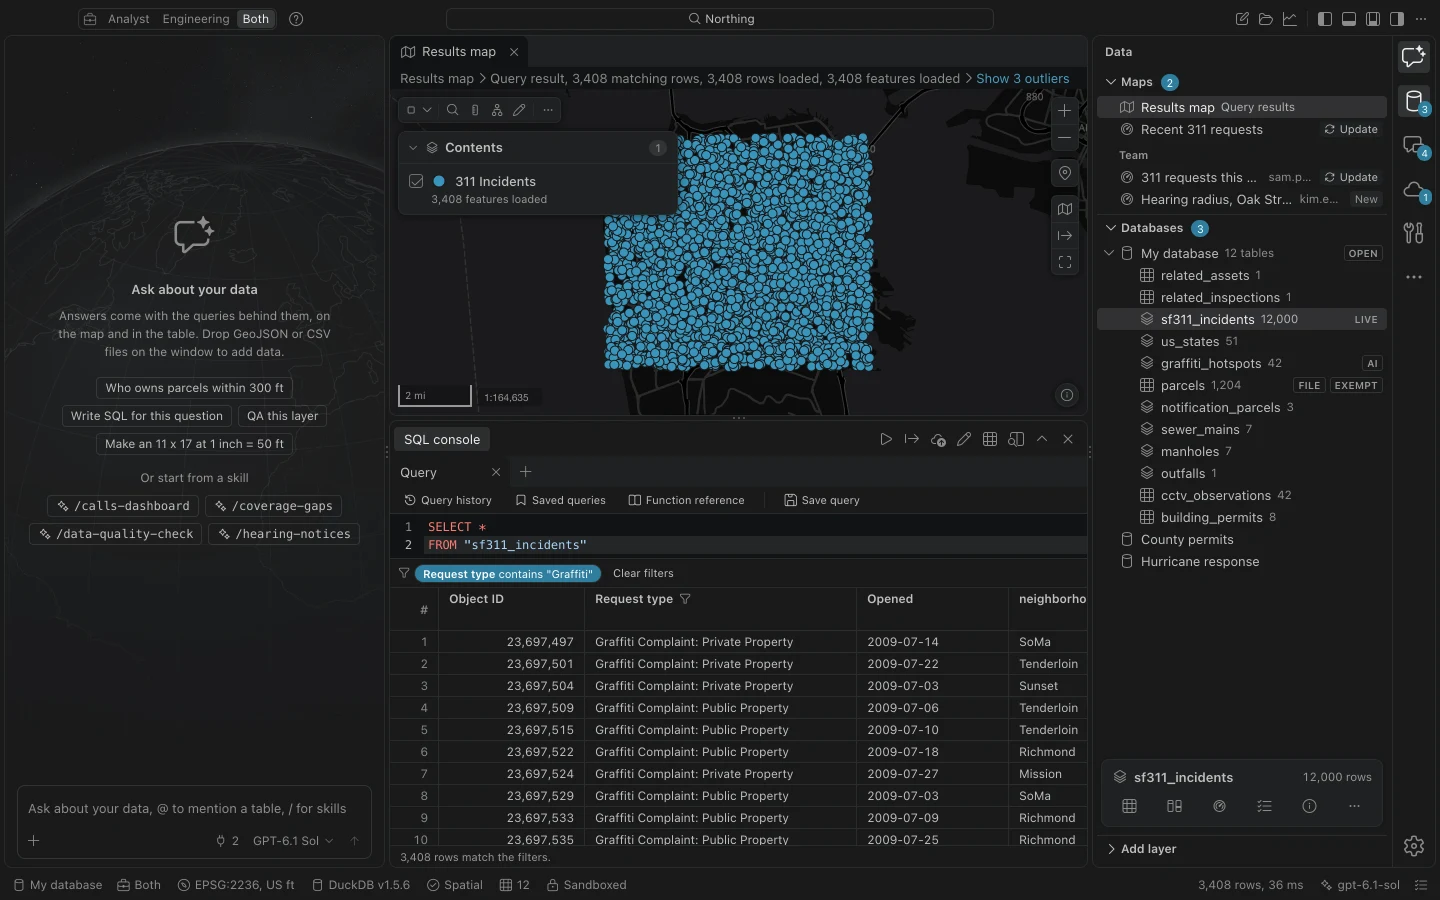Enter fullscreen on the results map
Image resolution: width=1440 pixels, height=900 pixels.
point(1065,262)
